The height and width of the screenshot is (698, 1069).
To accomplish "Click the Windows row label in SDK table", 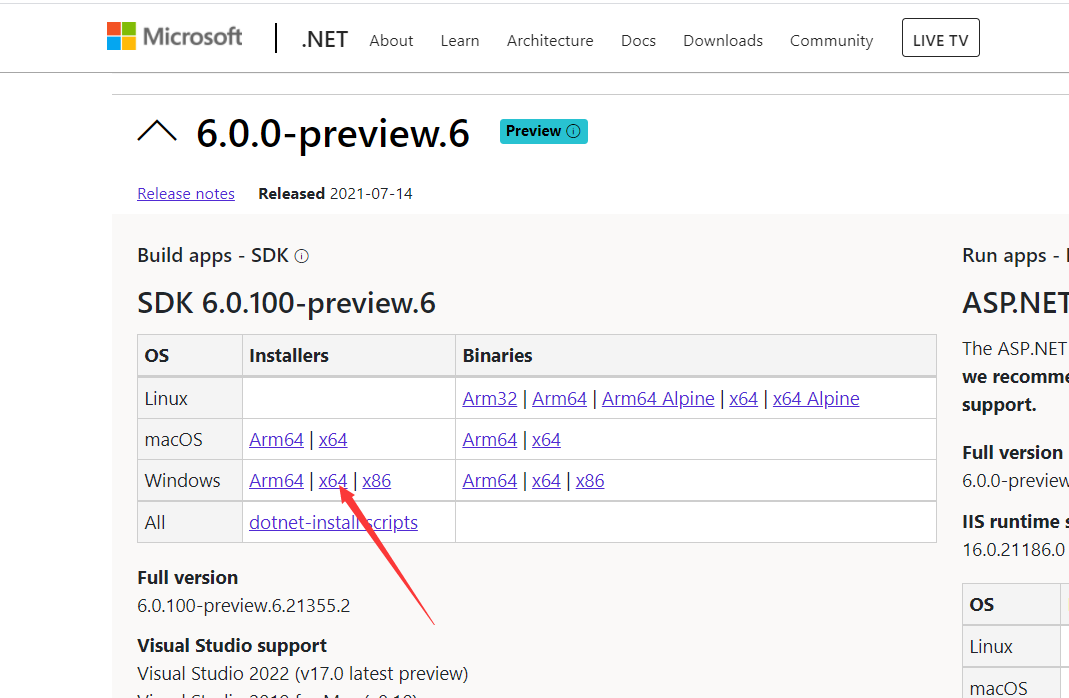I will point(182,481).
